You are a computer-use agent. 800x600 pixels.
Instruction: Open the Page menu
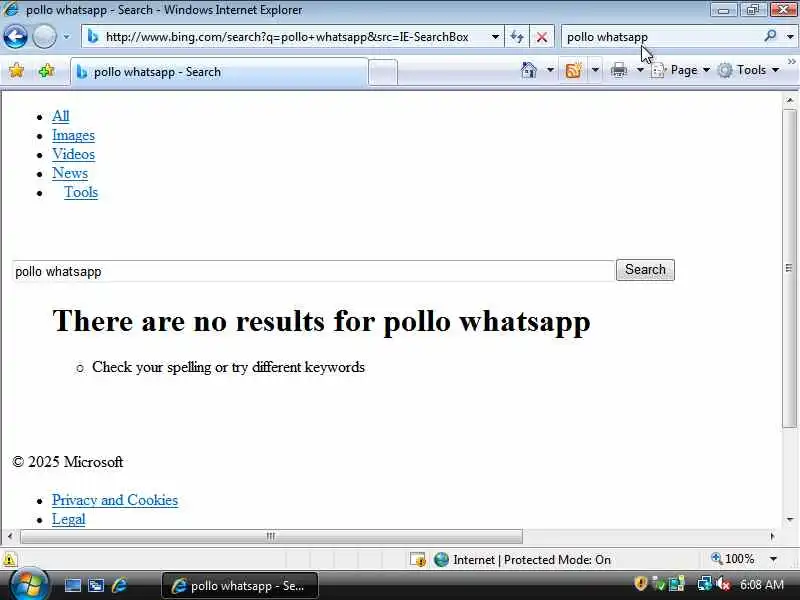[x=681, y=70]
